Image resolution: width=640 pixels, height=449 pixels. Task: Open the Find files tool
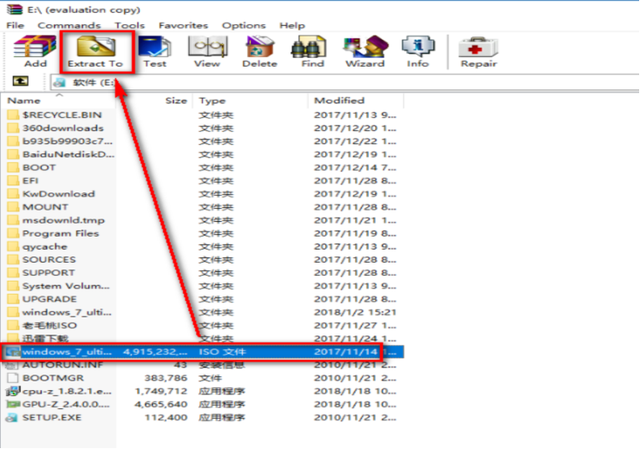tap(313, 51)
